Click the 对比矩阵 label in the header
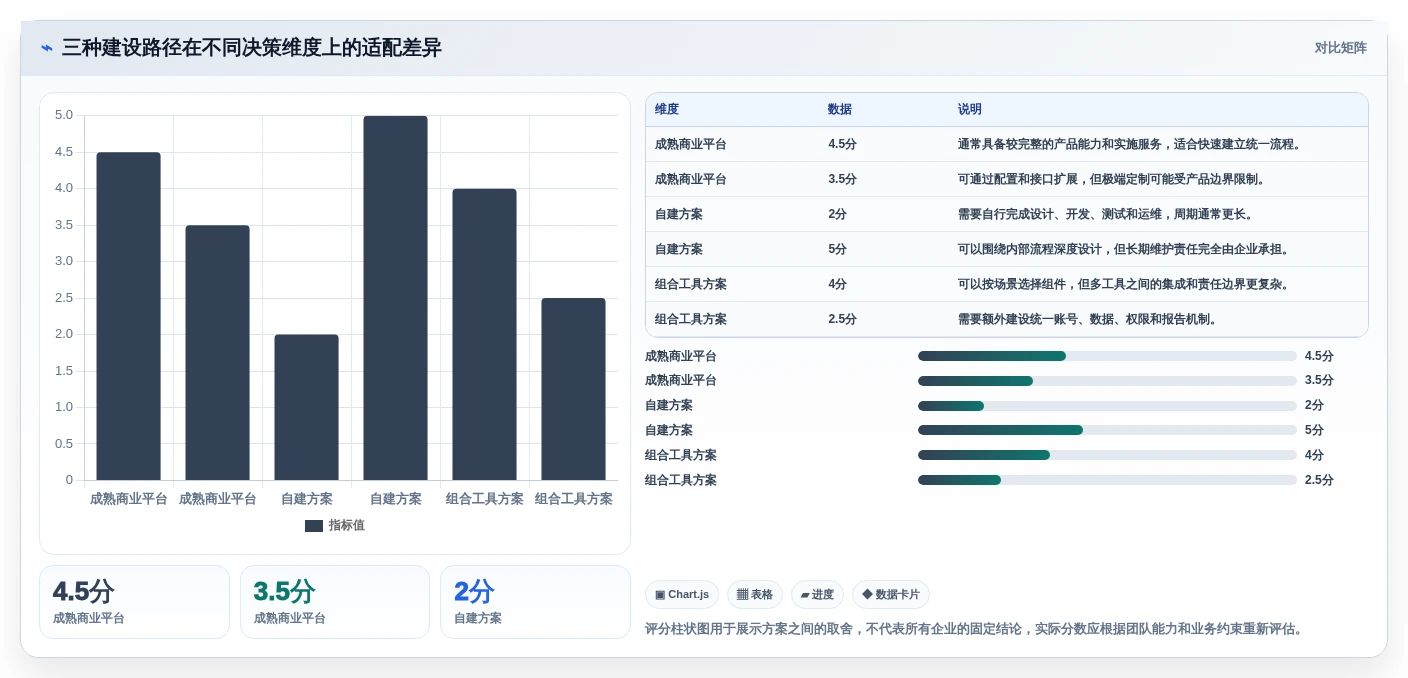 [x=1340, y=48]
